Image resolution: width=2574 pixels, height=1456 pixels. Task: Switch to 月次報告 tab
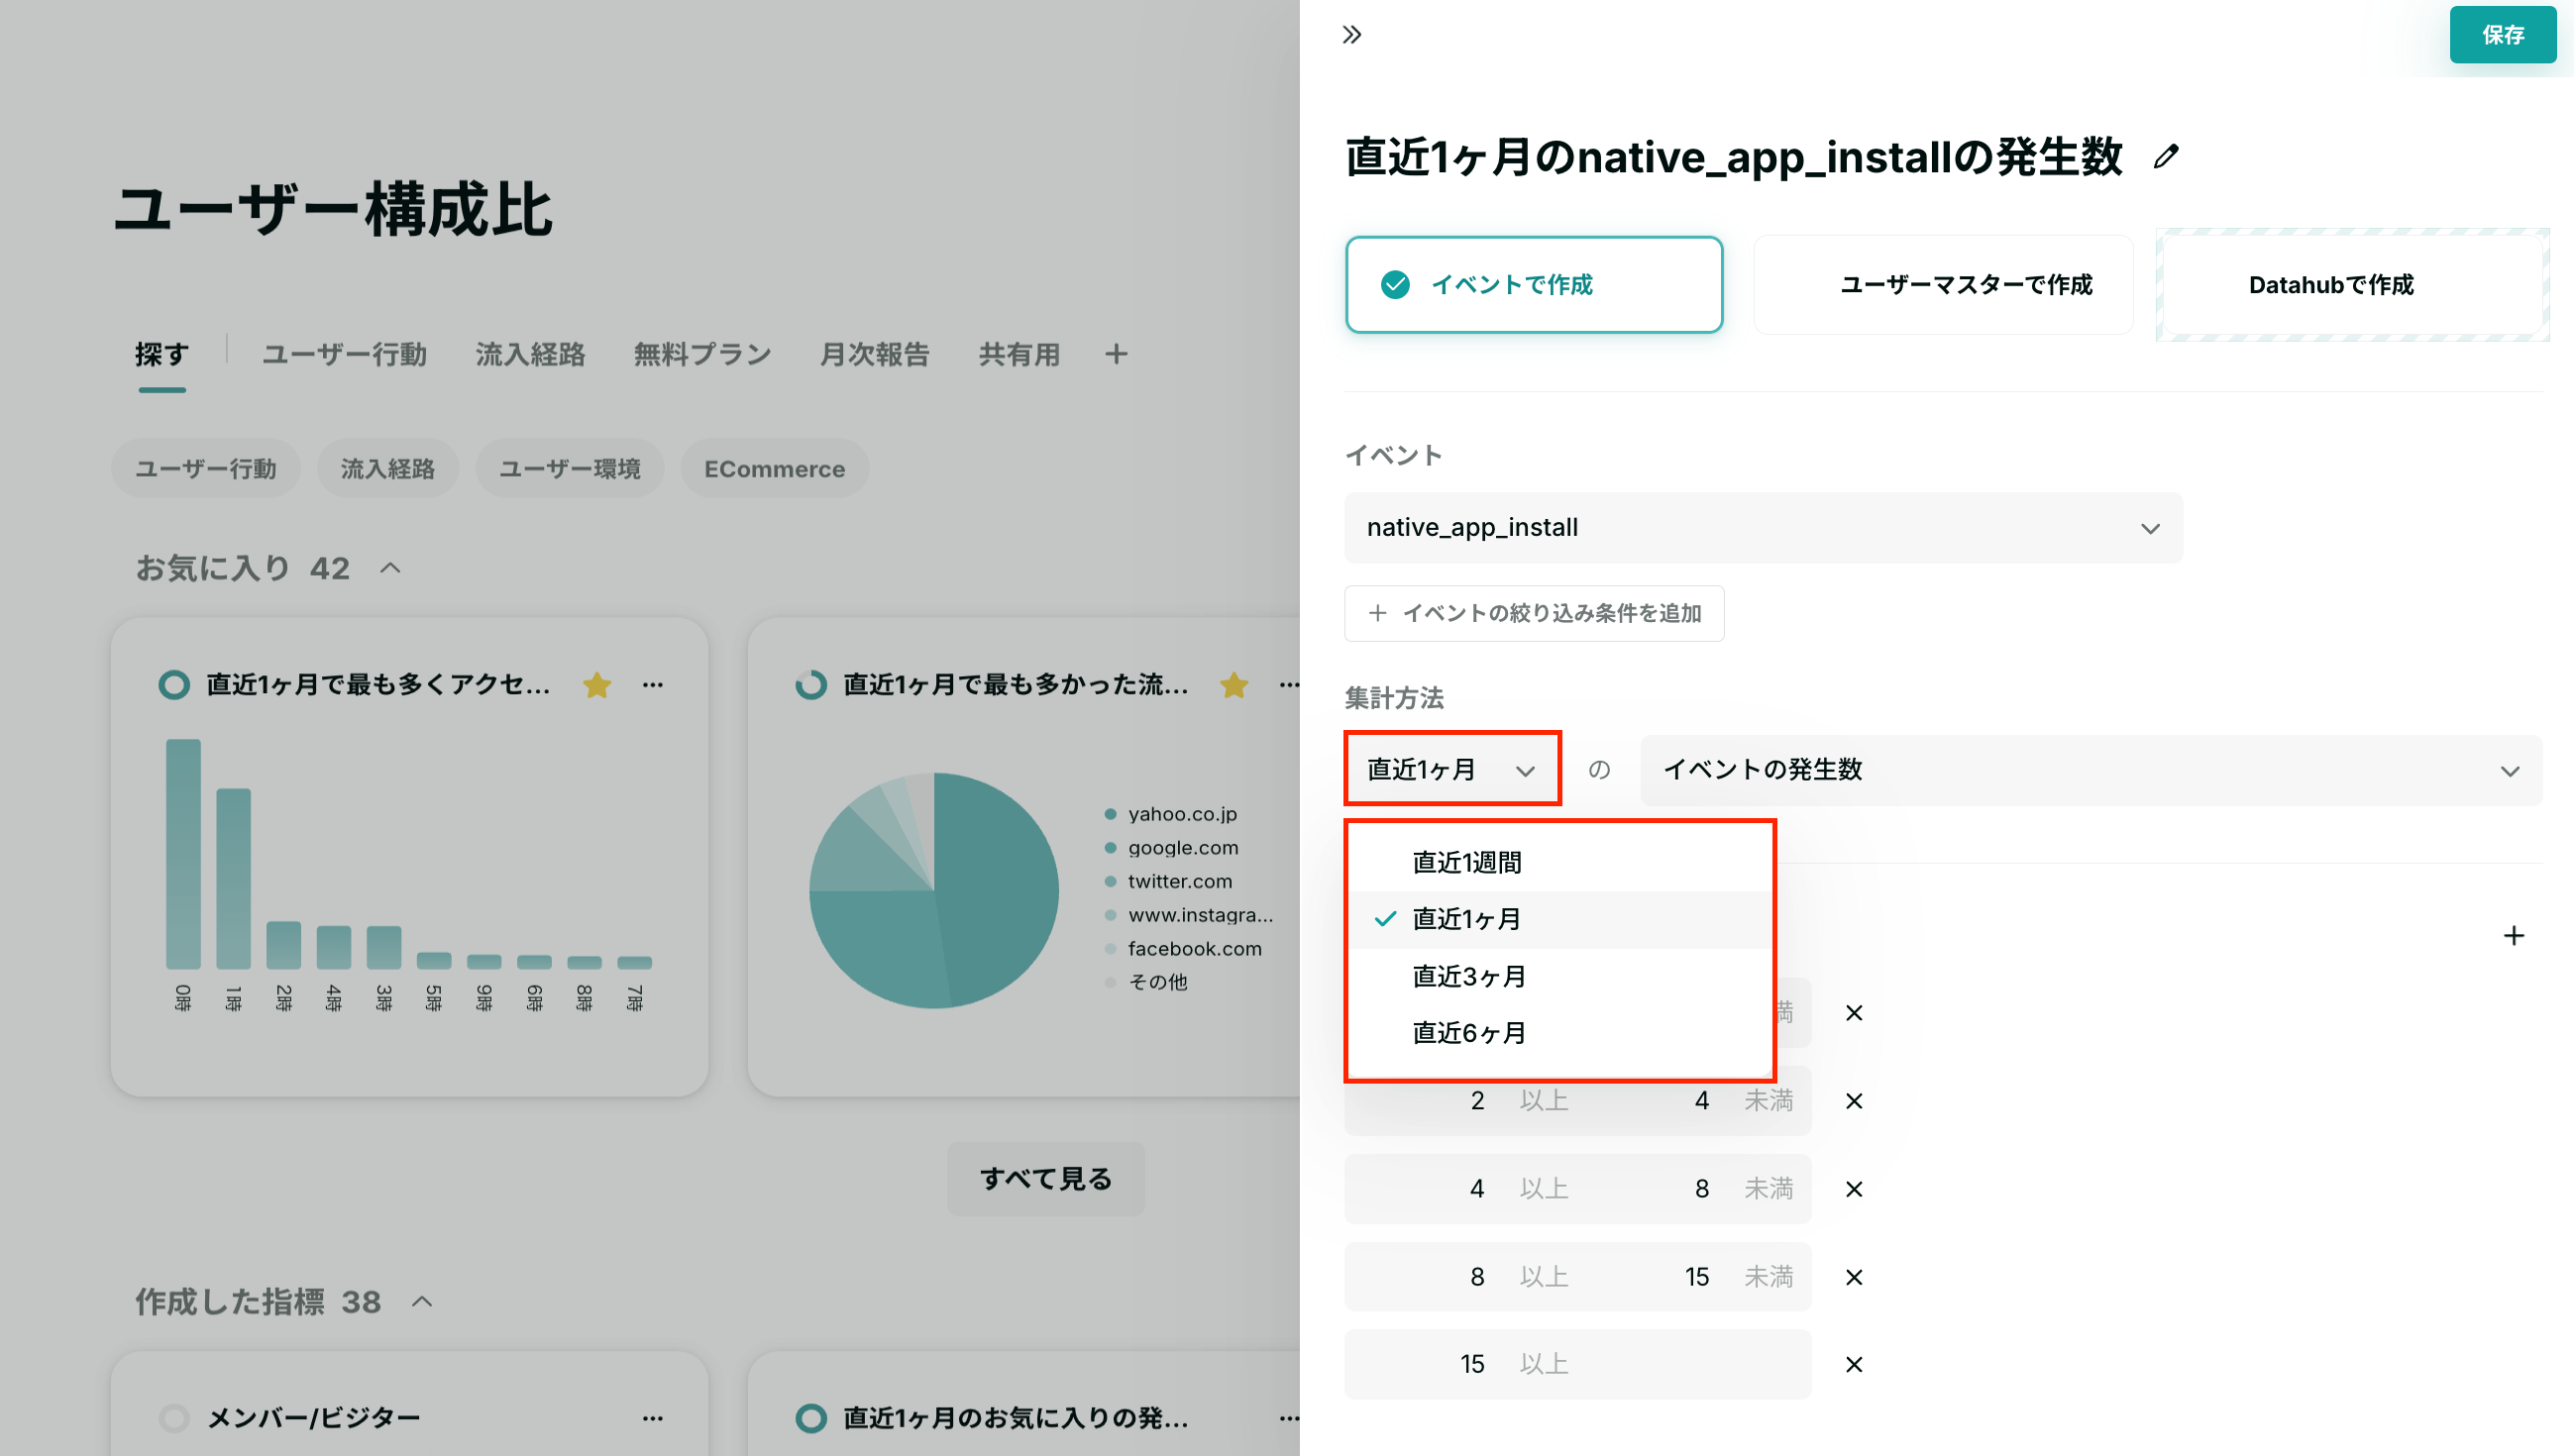pyautogui.click(x=874, y=354)
